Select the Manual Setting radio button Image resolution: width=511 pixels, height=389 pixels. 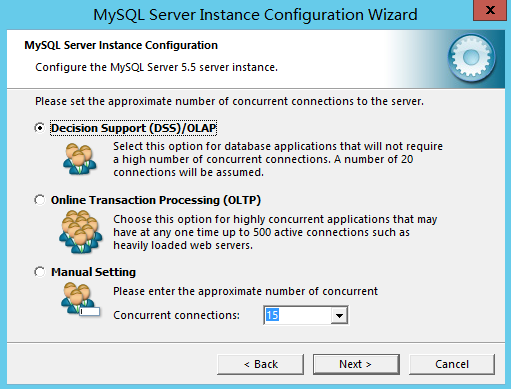40,272
